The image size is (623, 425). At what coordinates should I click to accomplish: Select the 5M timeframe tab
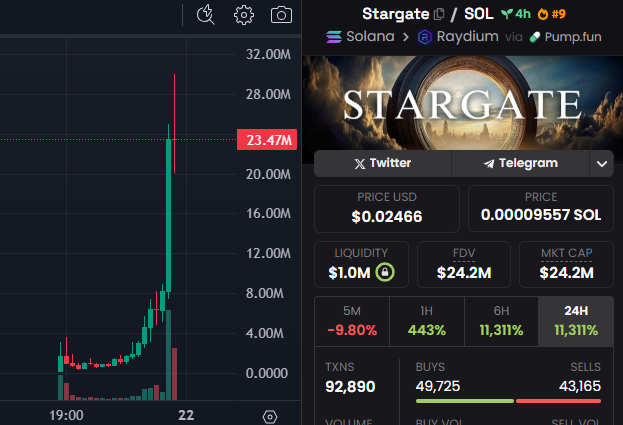[x=352, y=321]
